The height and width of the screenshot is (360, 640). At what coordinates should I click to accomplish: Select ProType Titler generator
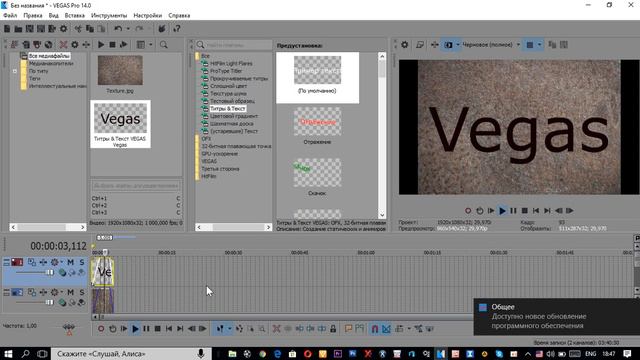(x=226, y=71)
